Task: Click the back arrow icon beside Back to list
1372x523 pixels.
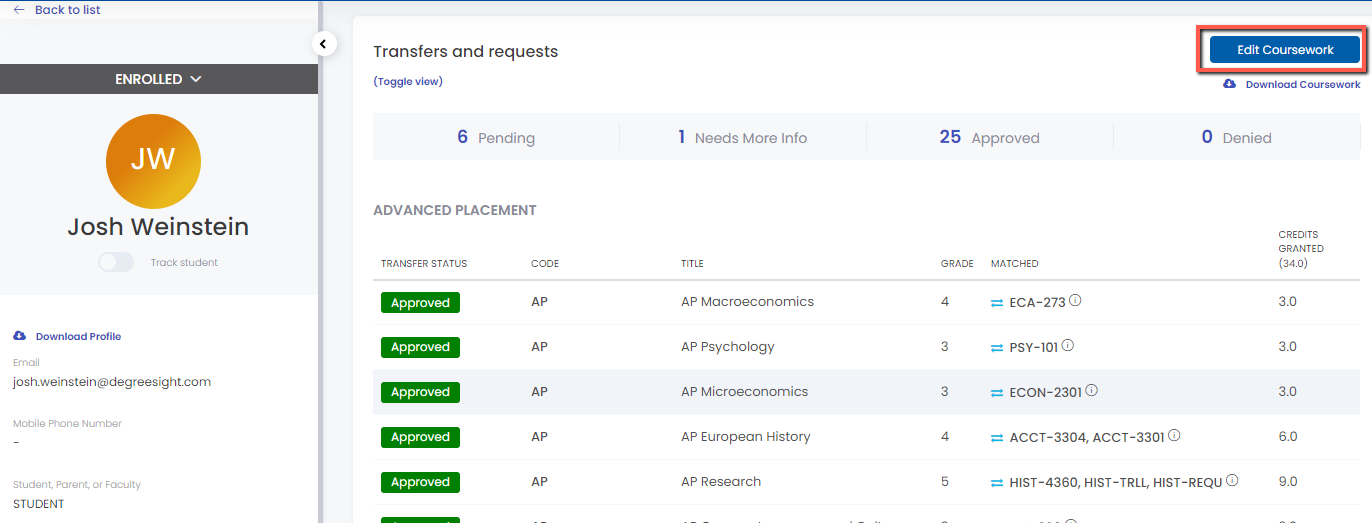Action: point(19,10)
